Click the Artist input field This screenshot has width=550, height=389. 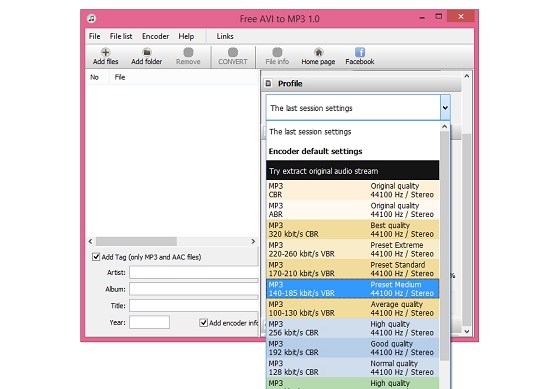[x=193, y=272]
